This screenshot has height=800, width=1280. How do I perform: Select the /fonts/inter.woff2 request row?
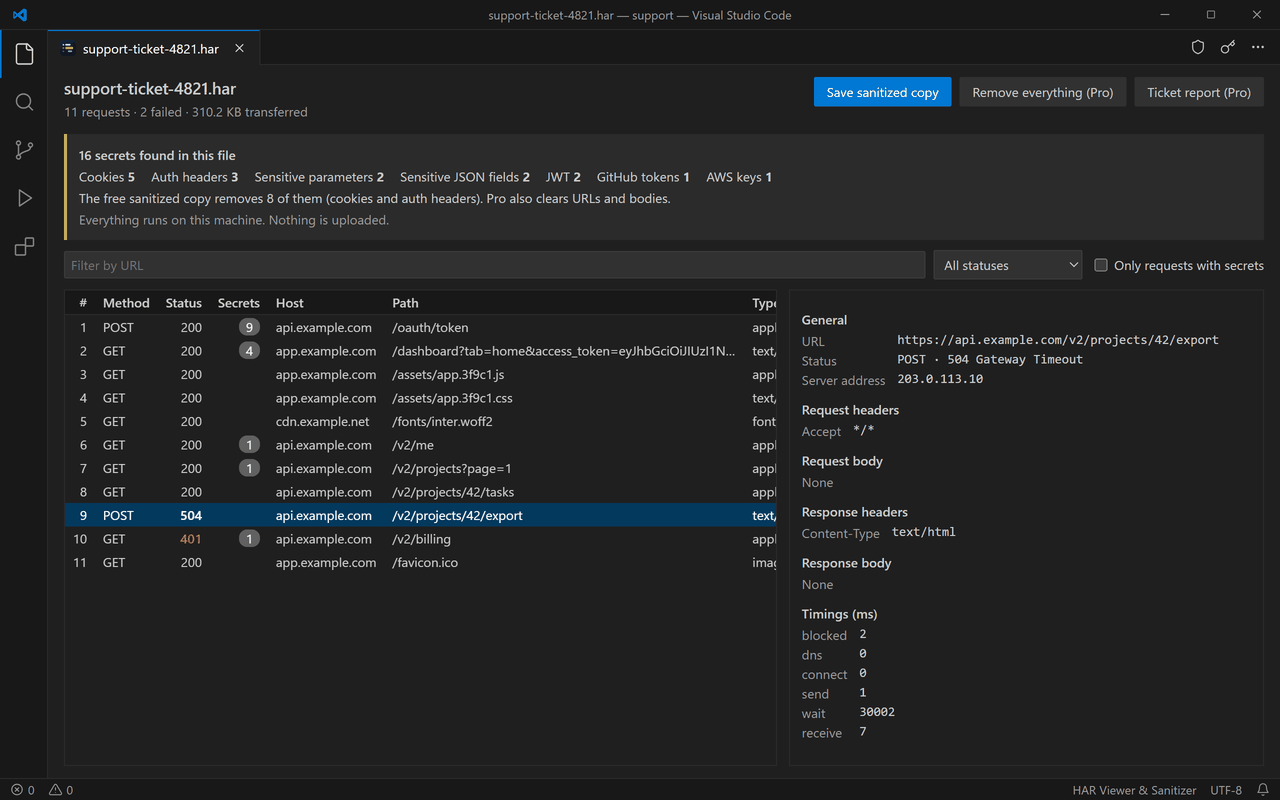(x=421, y=421)
